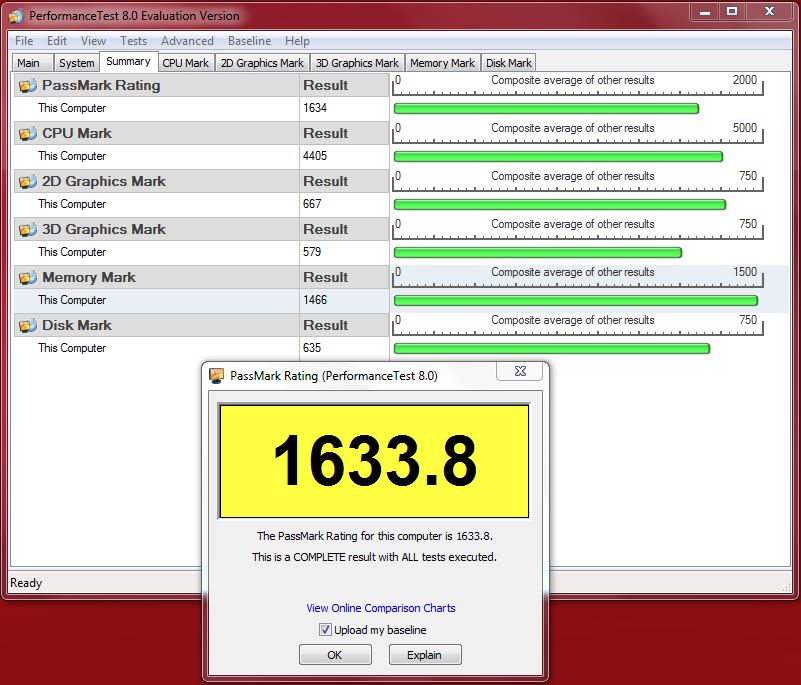This screenshot has width=801, height=685.
Task: Click the PassMark Rating green result bar
Action: [x=546, y=108]
